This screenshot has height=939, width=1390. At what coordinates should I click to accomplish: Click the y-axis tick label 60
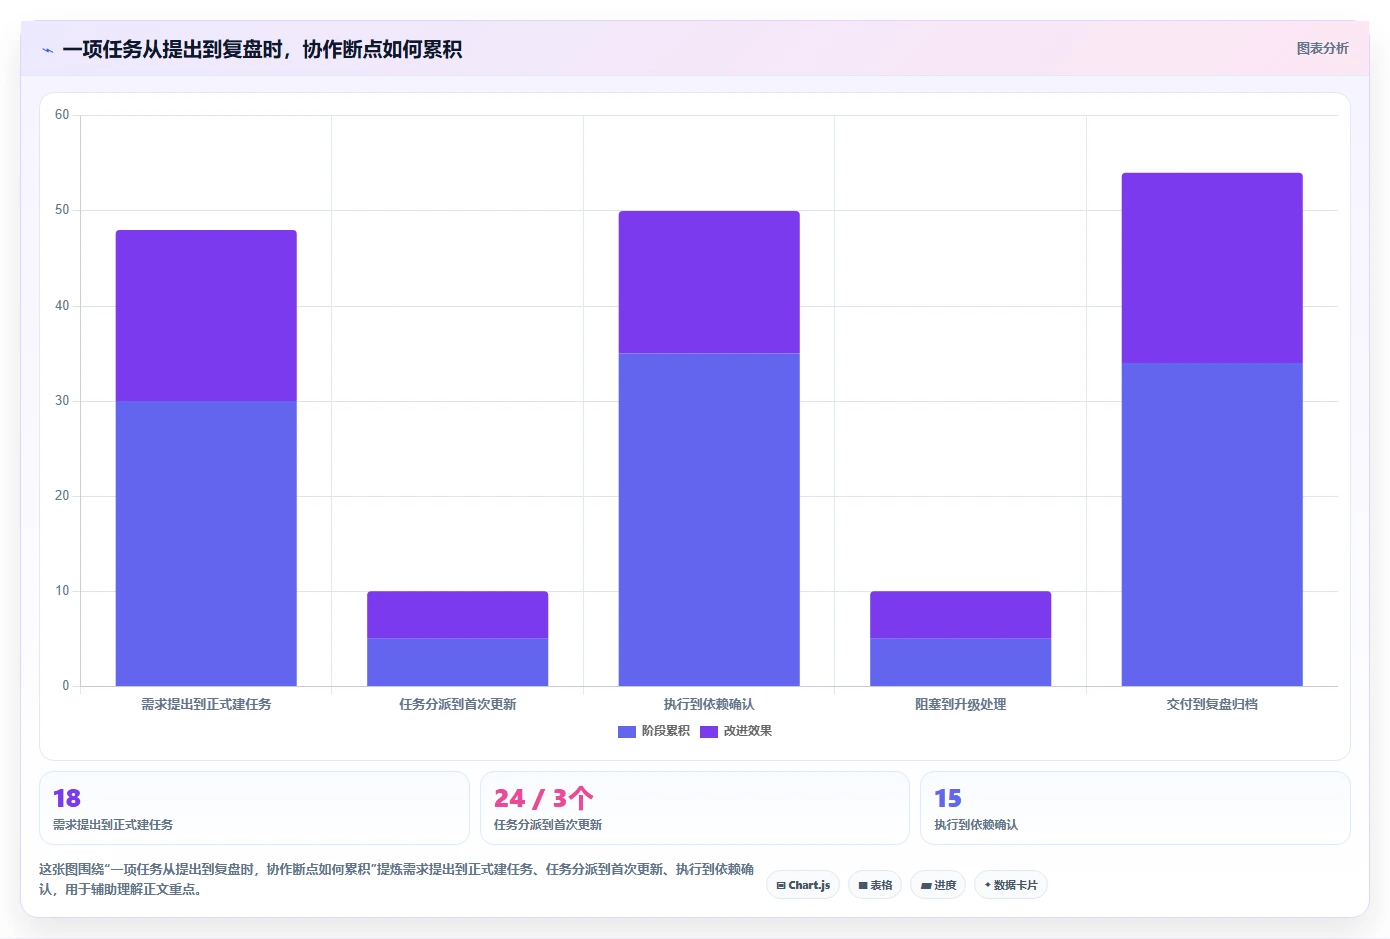(62, 115)
